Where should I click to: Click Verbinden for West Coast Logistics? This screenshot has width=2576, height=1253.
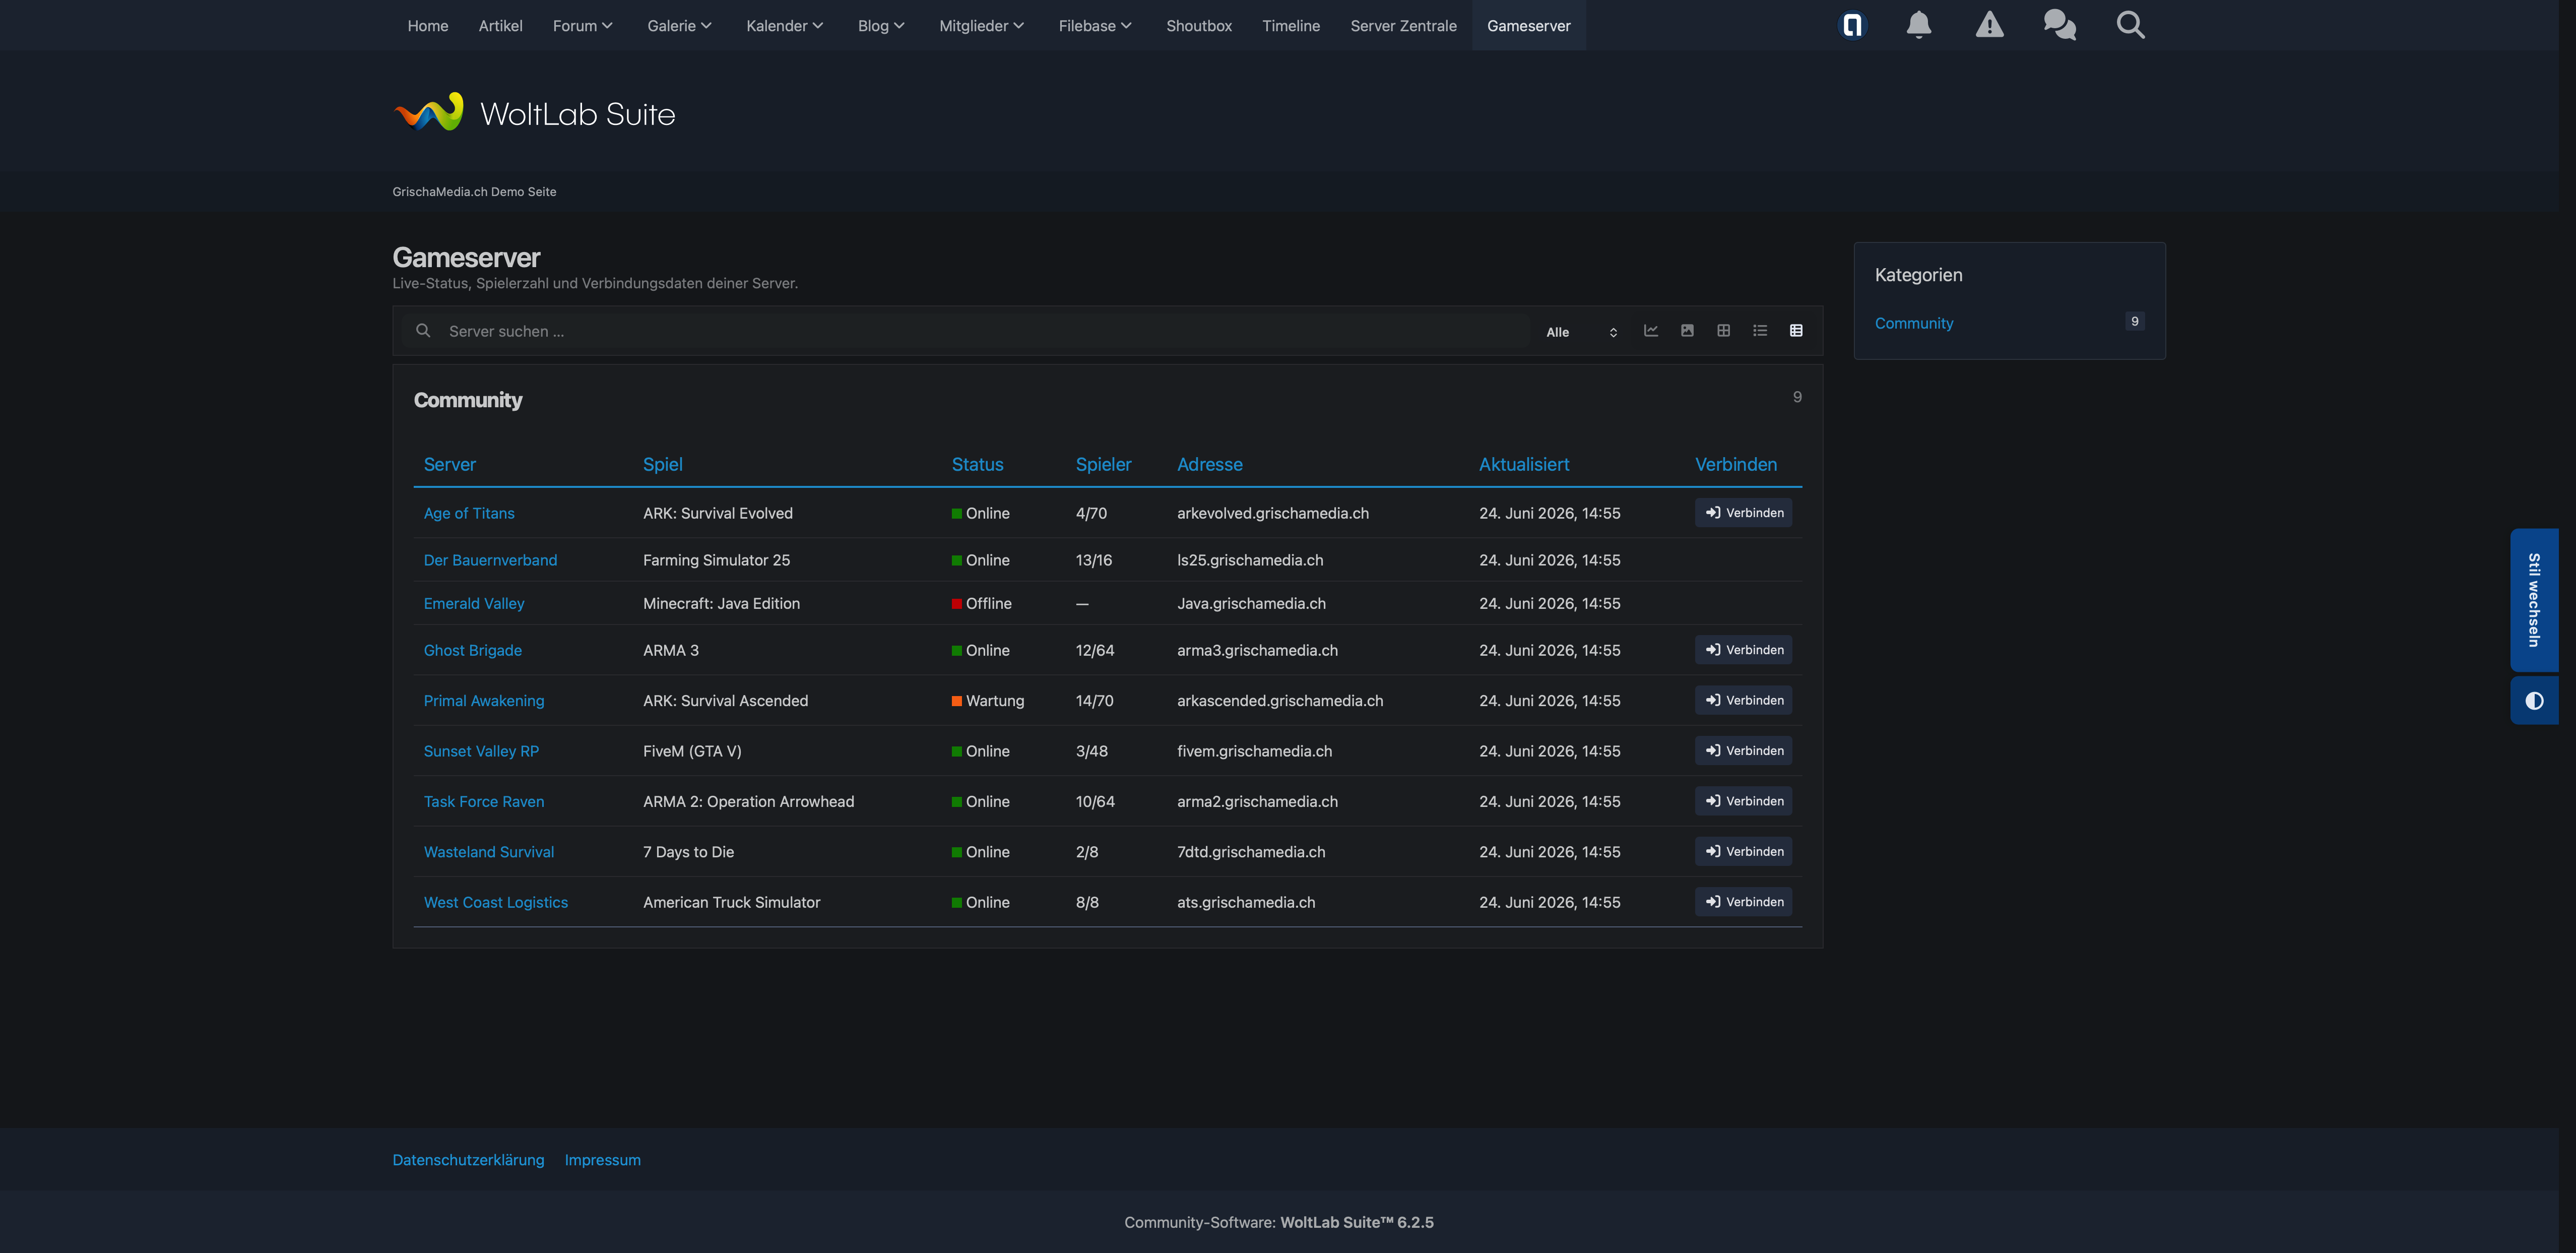pos(1743,902)
